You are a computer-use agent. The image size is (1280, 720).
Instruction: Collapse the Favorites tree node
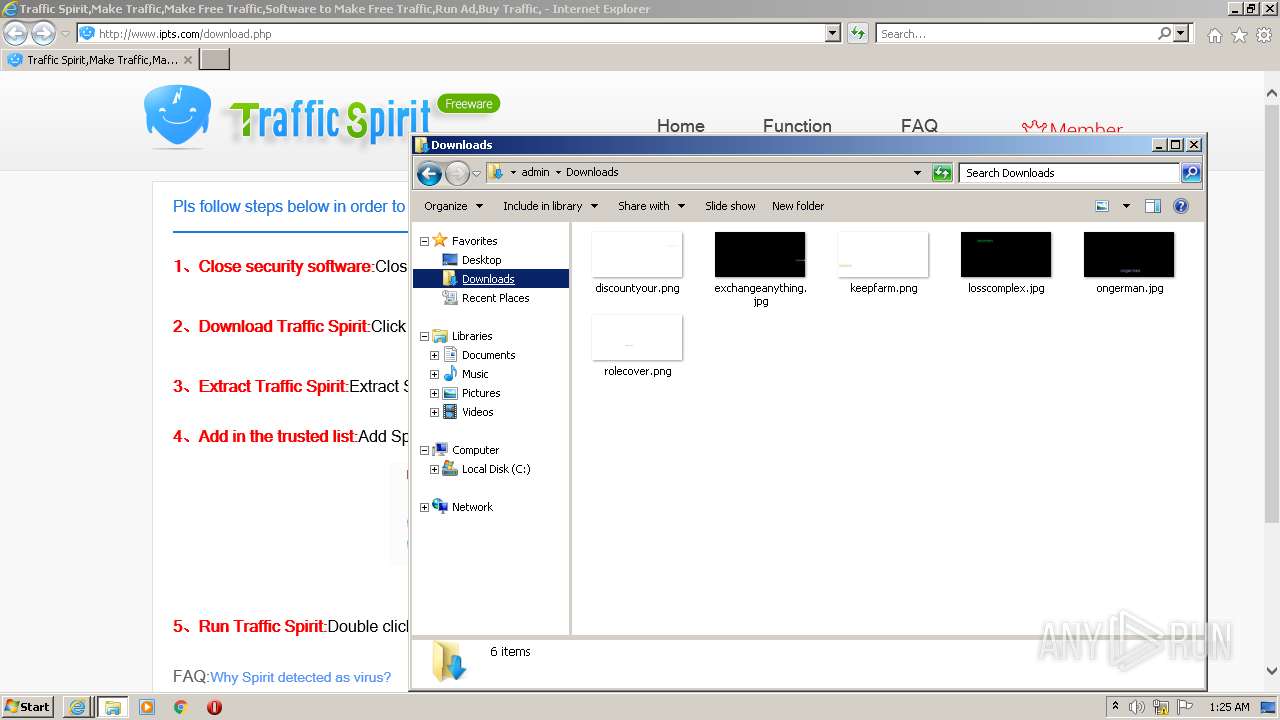[424, 241]
